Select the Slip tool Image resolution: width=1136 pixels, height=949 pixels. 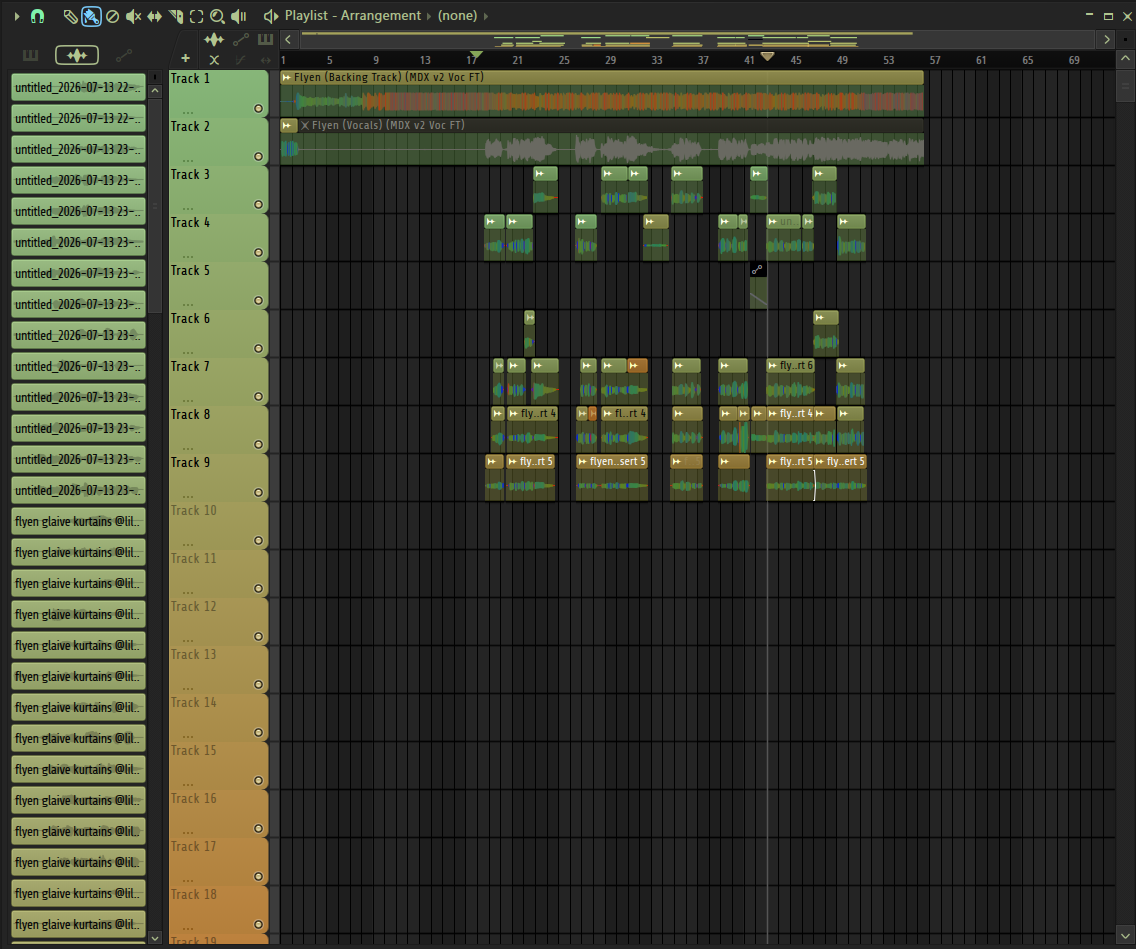pyautogui.click(x=154, y=16)
